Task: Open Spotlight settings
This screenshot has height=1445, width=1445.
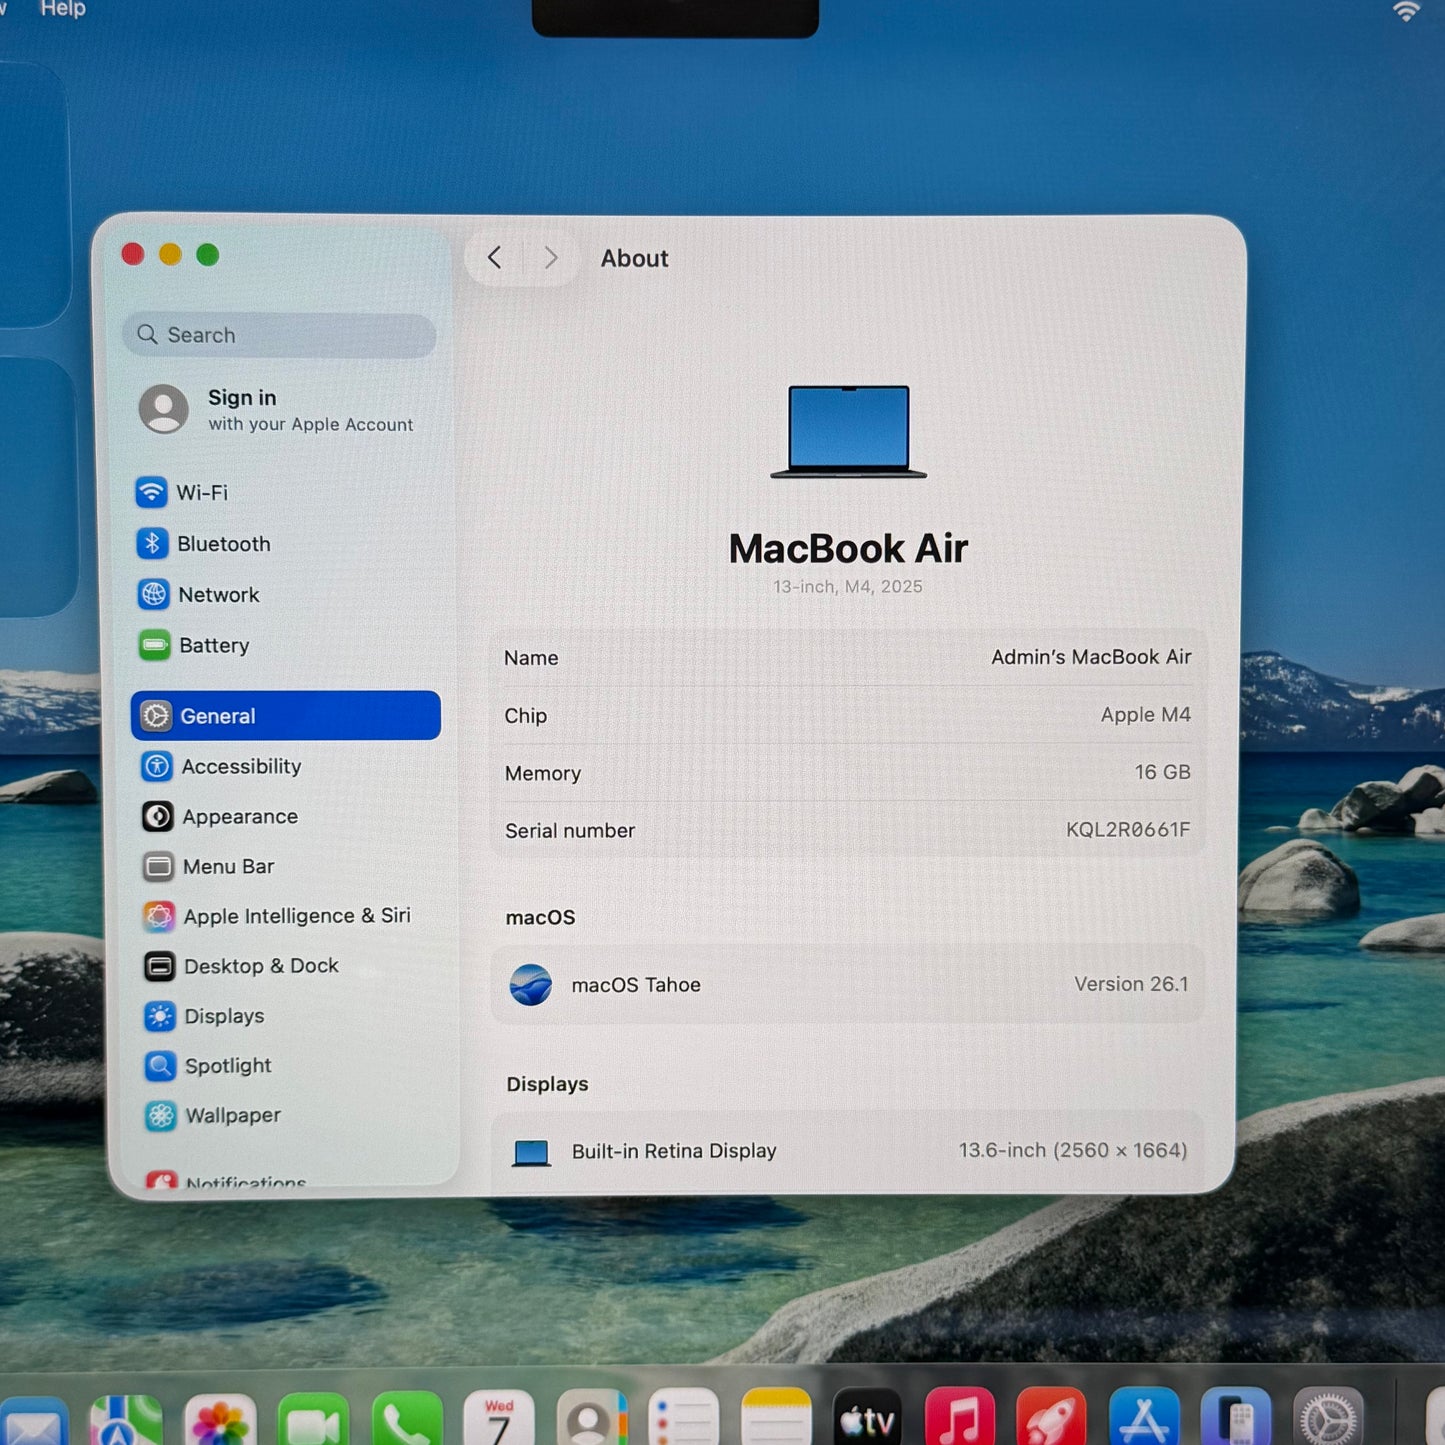Action: coord(228,1066)
